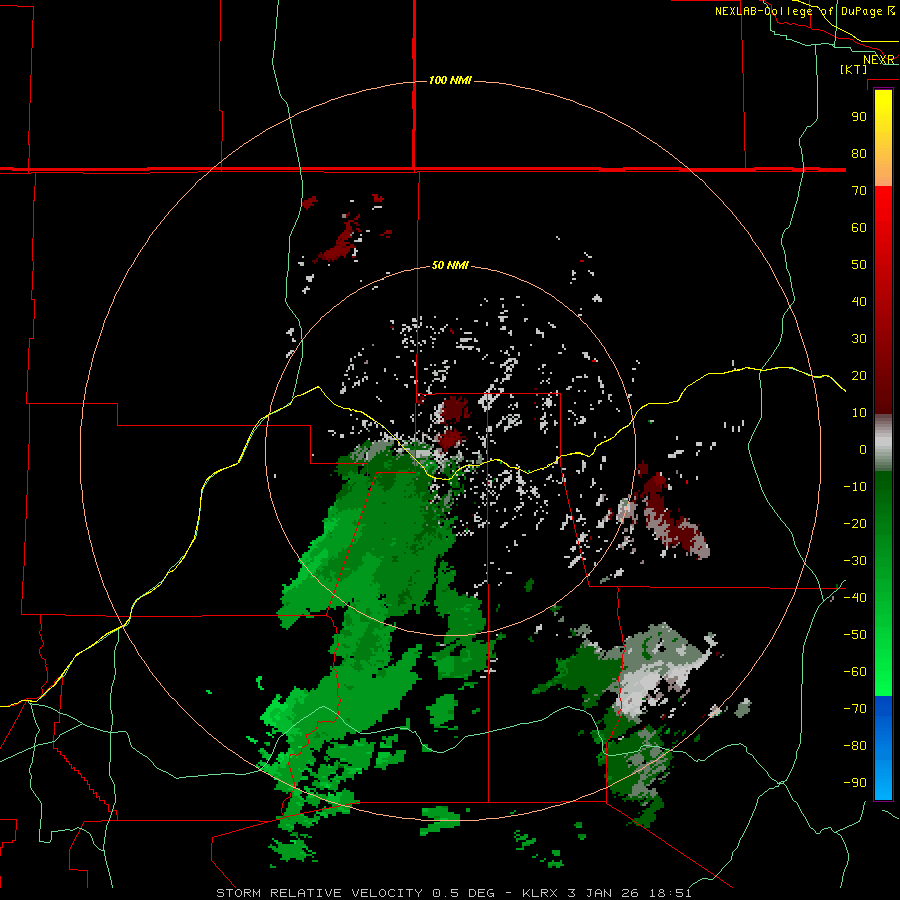Pick the 40 scale value

859,302
